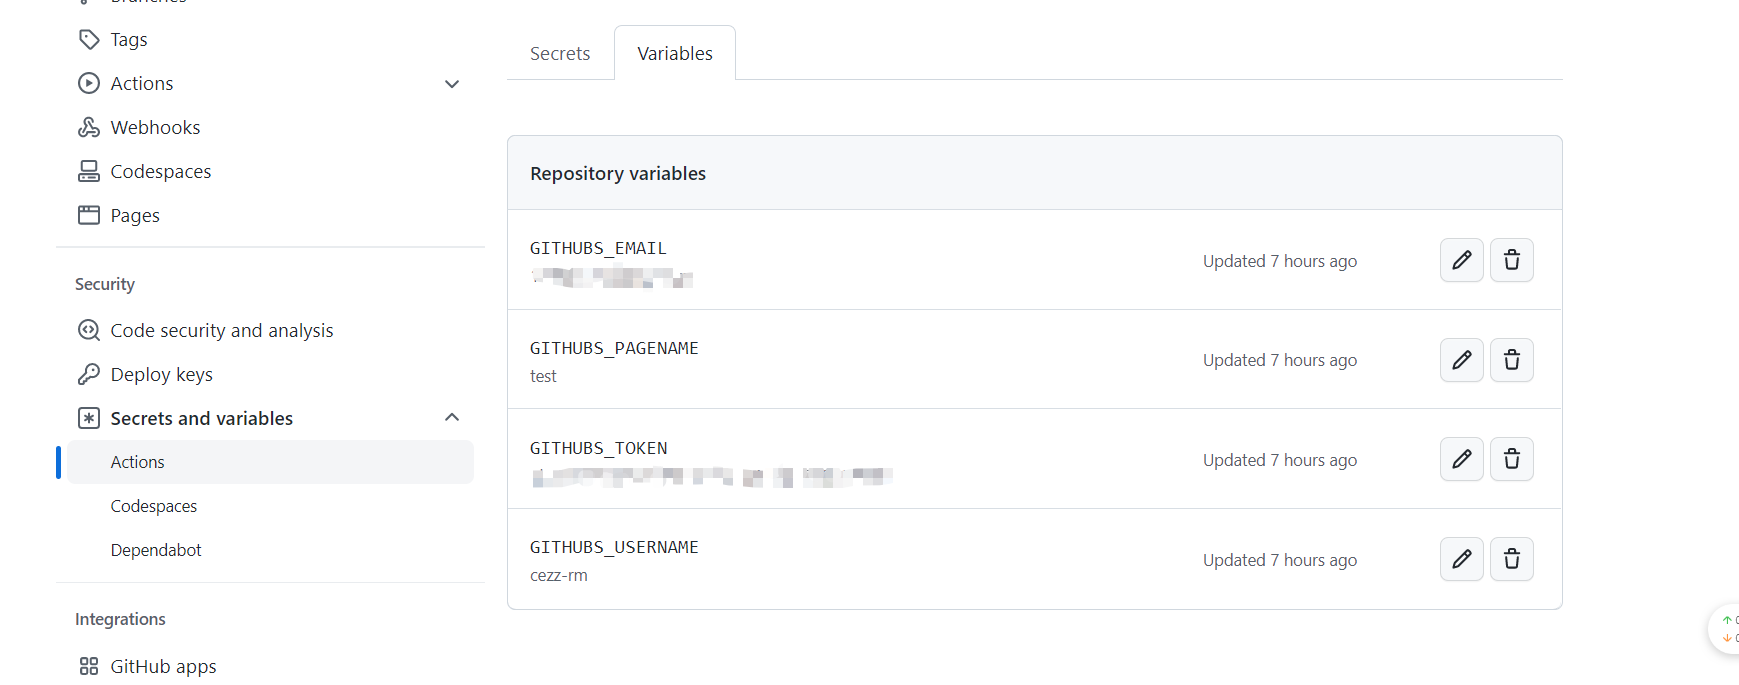Screen dimensions: 1739x685
Task: Delete the GITHUBS_PAGENAME variable with the trash icon
Action: tap(1511, 360)
